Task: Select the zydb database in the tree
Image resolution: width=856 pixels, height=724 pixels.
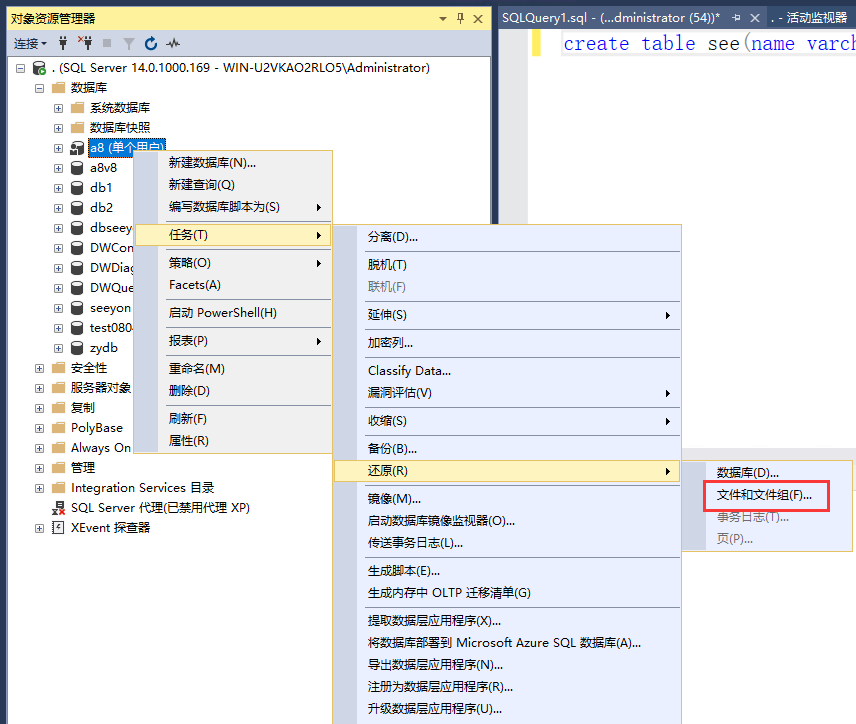Action: click(103, 348)
